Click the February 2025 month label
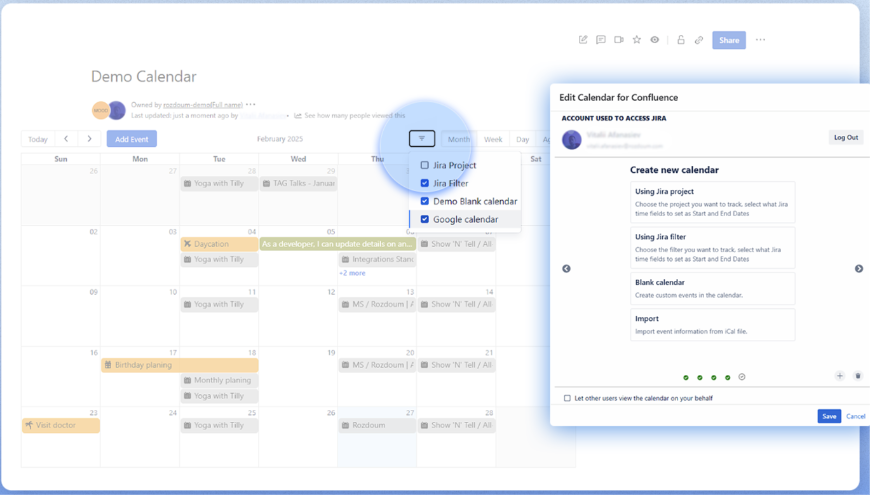The height and width of the screenshot is (495, 870). pos(280,139)
